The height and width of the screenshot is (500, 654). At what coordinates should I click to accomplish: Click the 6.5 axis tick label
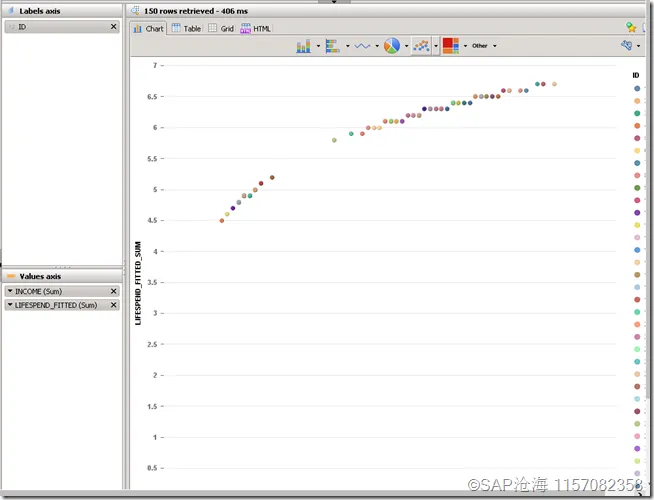152,96
